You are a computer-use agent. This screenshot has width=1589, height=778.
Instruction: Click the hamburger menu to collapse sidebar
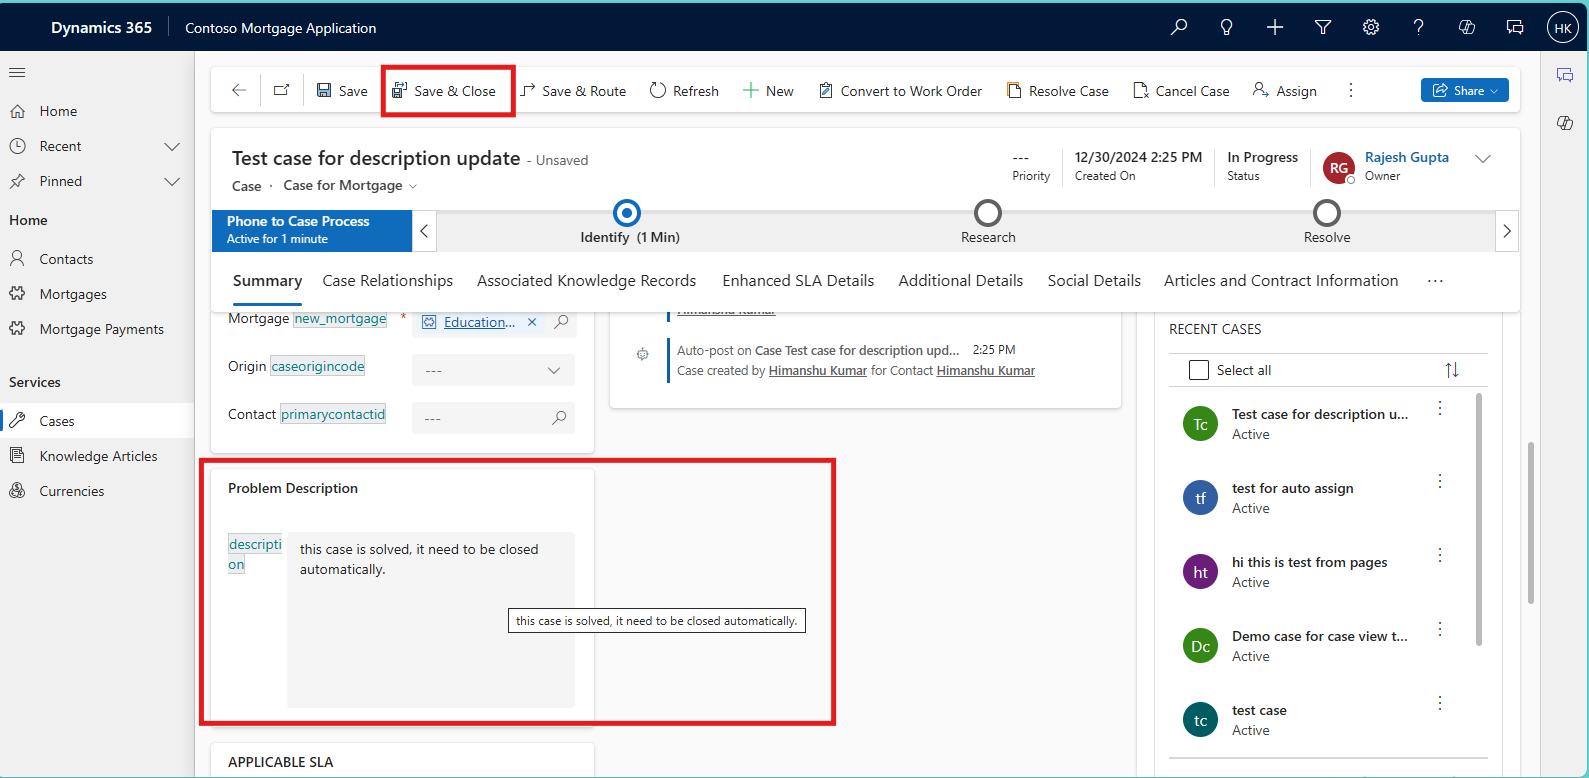(17, 72)
